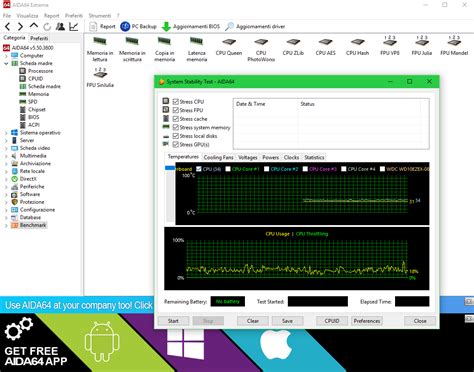Open the Memoria in scrittura benchmark
474x372 pixels.
132,49
